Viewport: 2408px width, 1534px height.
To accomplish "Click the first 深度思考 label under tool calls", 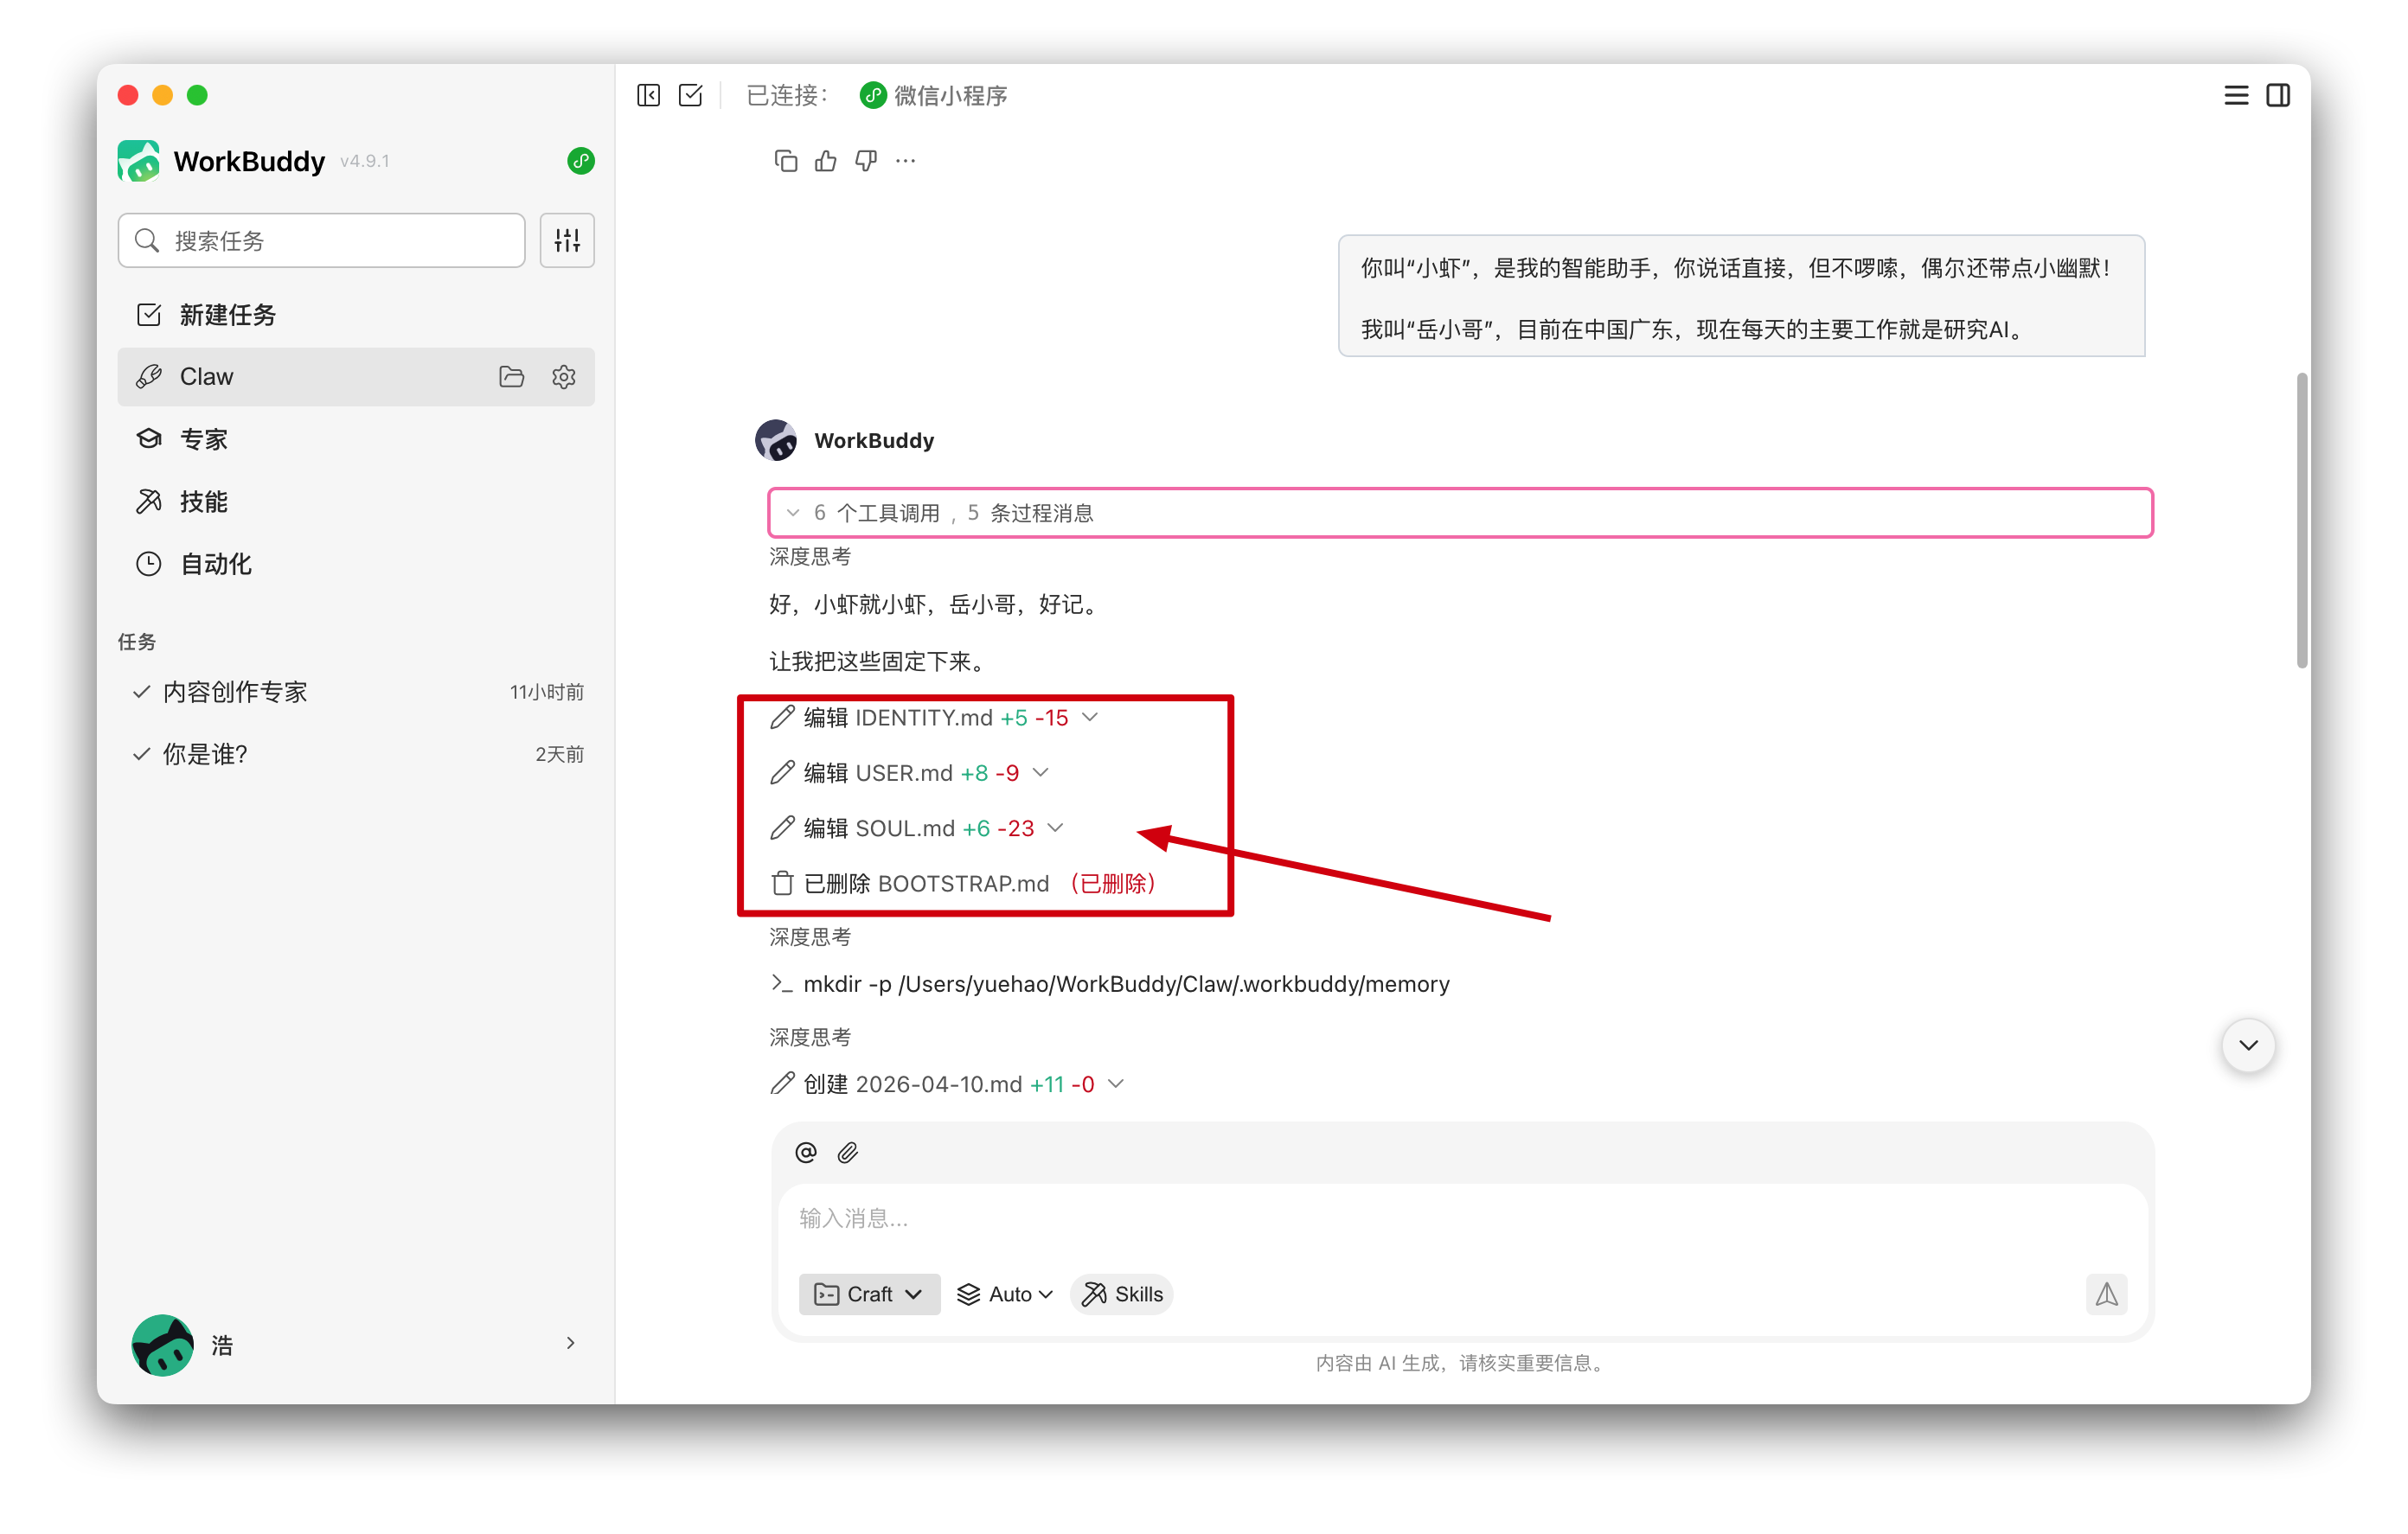I will [810, 558].
